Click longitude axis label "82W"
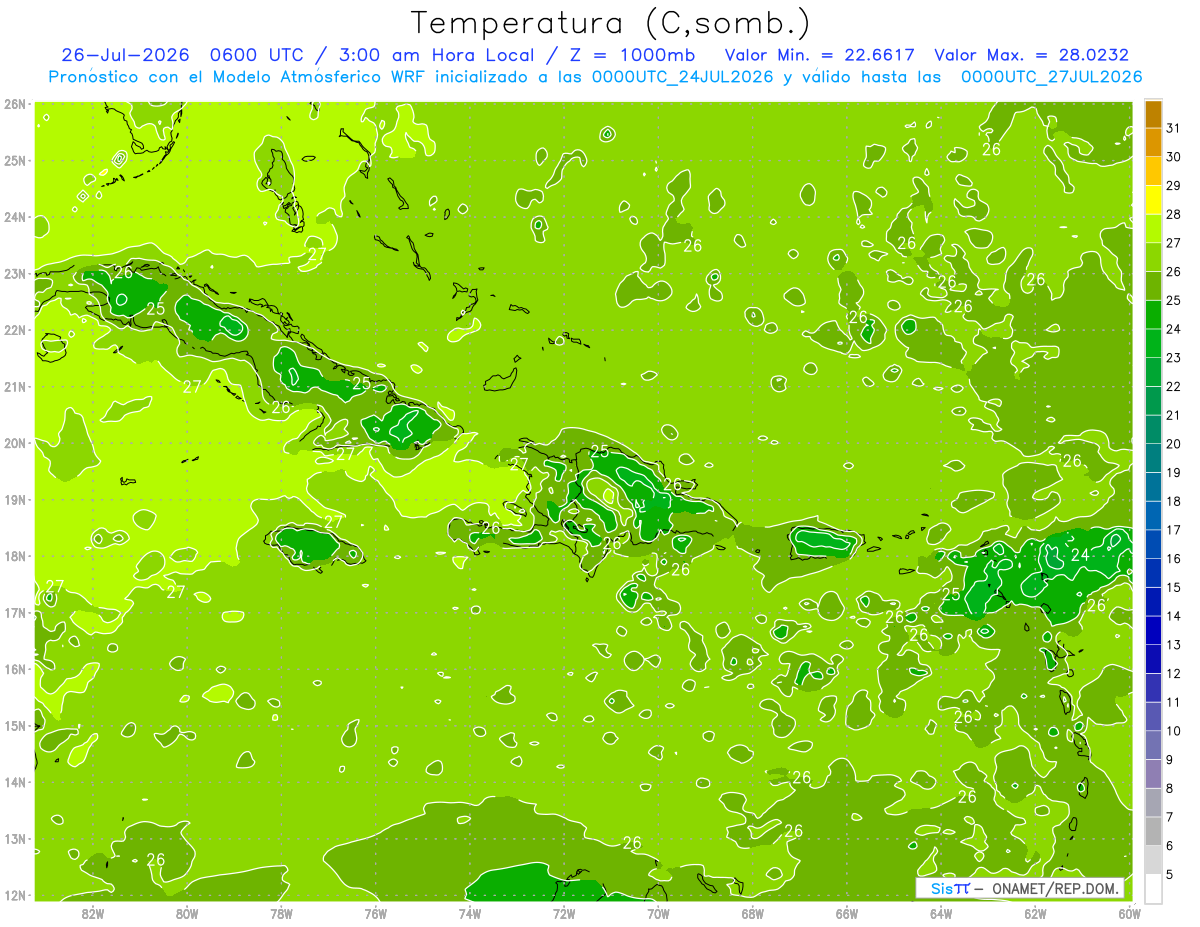Viewport: 1200px width, 927px height. 93,913
